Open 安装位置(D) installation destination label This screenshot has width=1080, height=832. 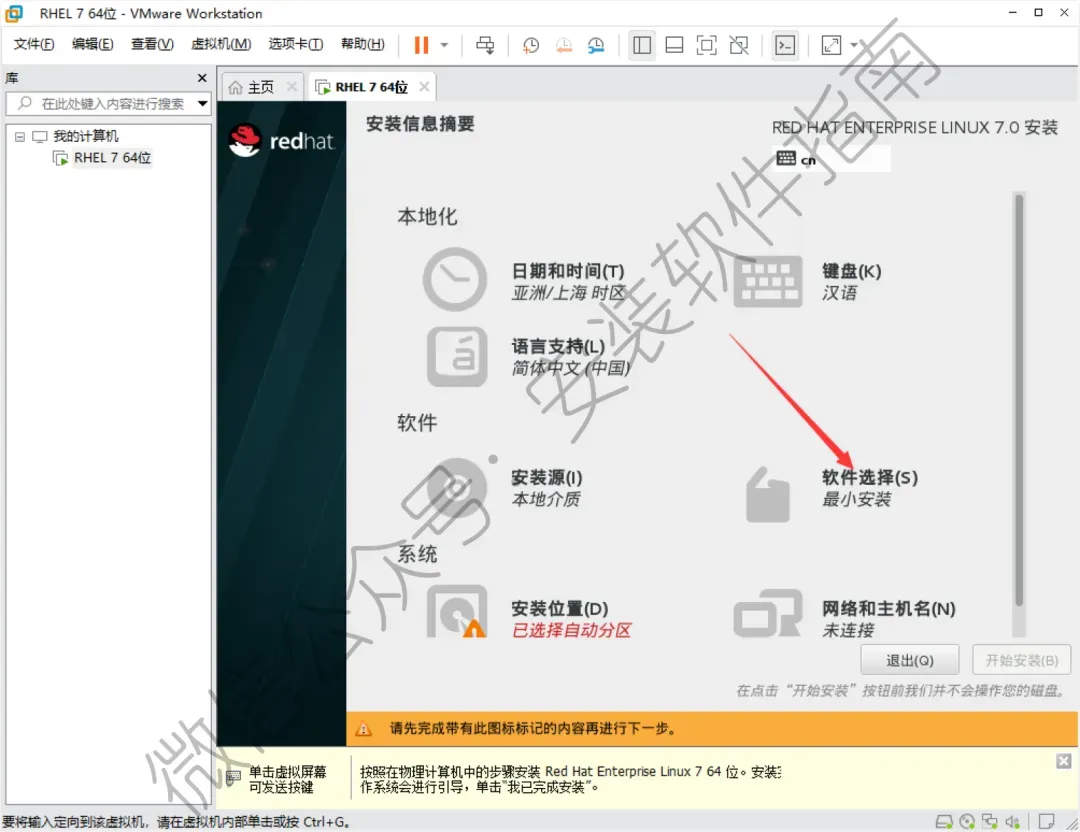560,609
